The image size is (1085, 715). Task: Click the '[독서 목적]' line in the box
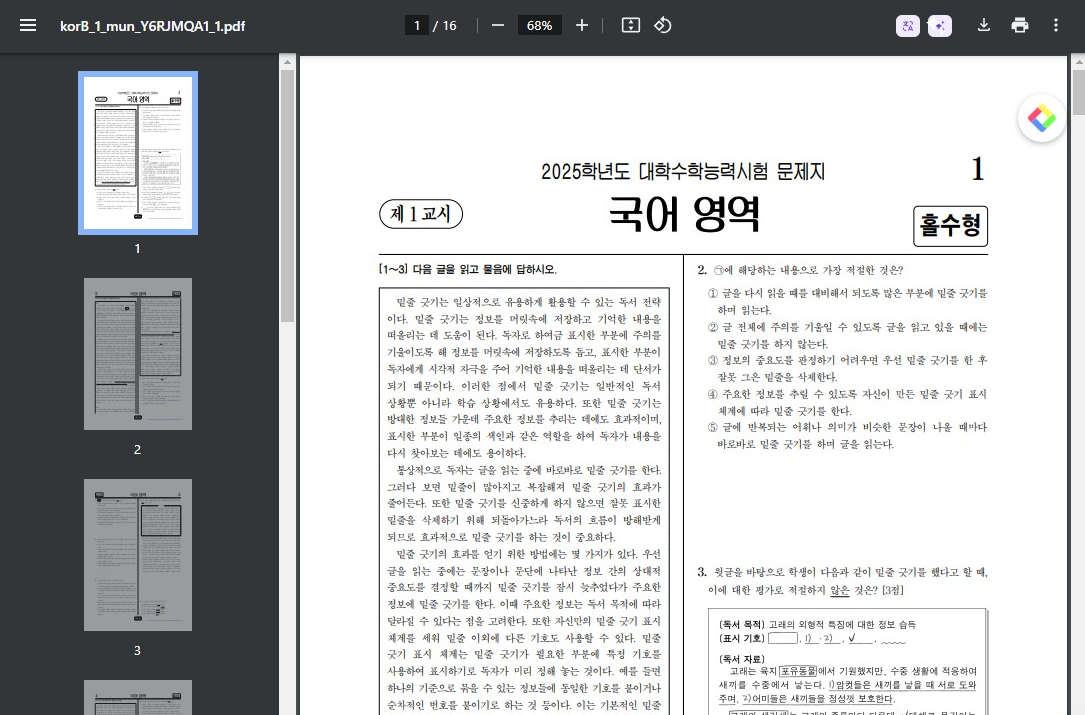tap(817, 624)
